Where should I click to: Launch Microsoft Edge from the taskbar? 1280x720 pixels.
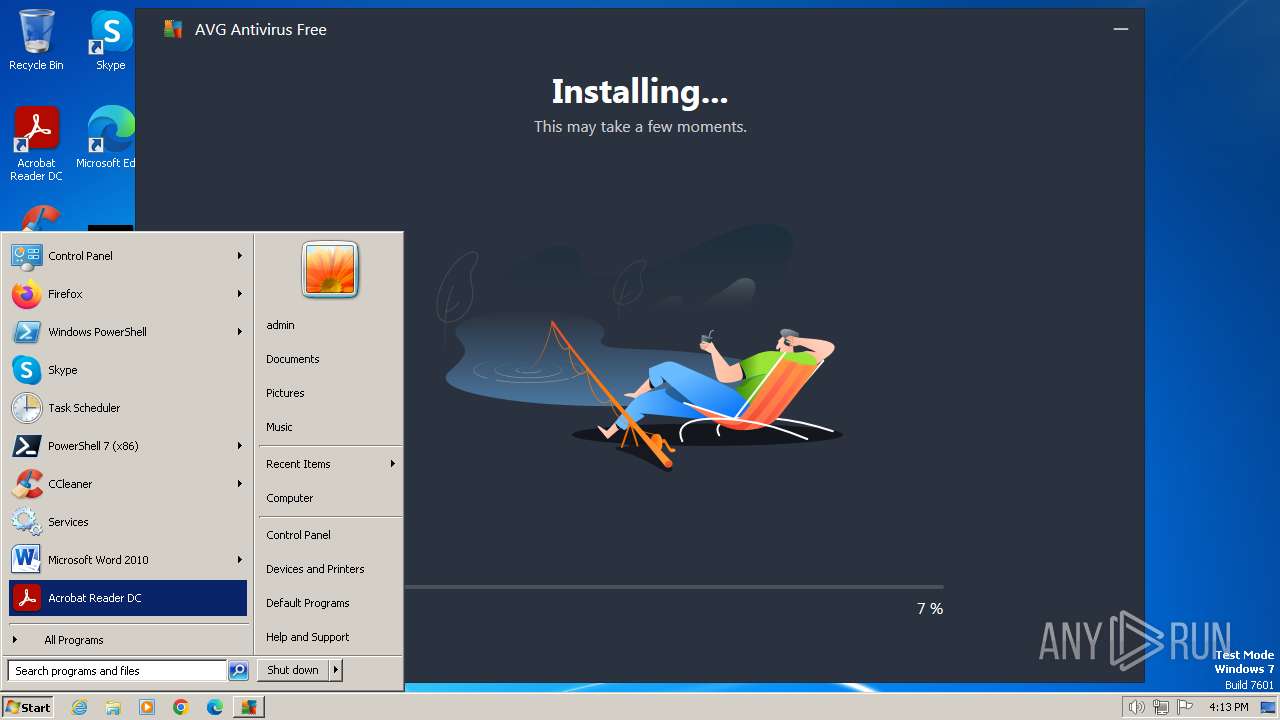pos(215,707)
